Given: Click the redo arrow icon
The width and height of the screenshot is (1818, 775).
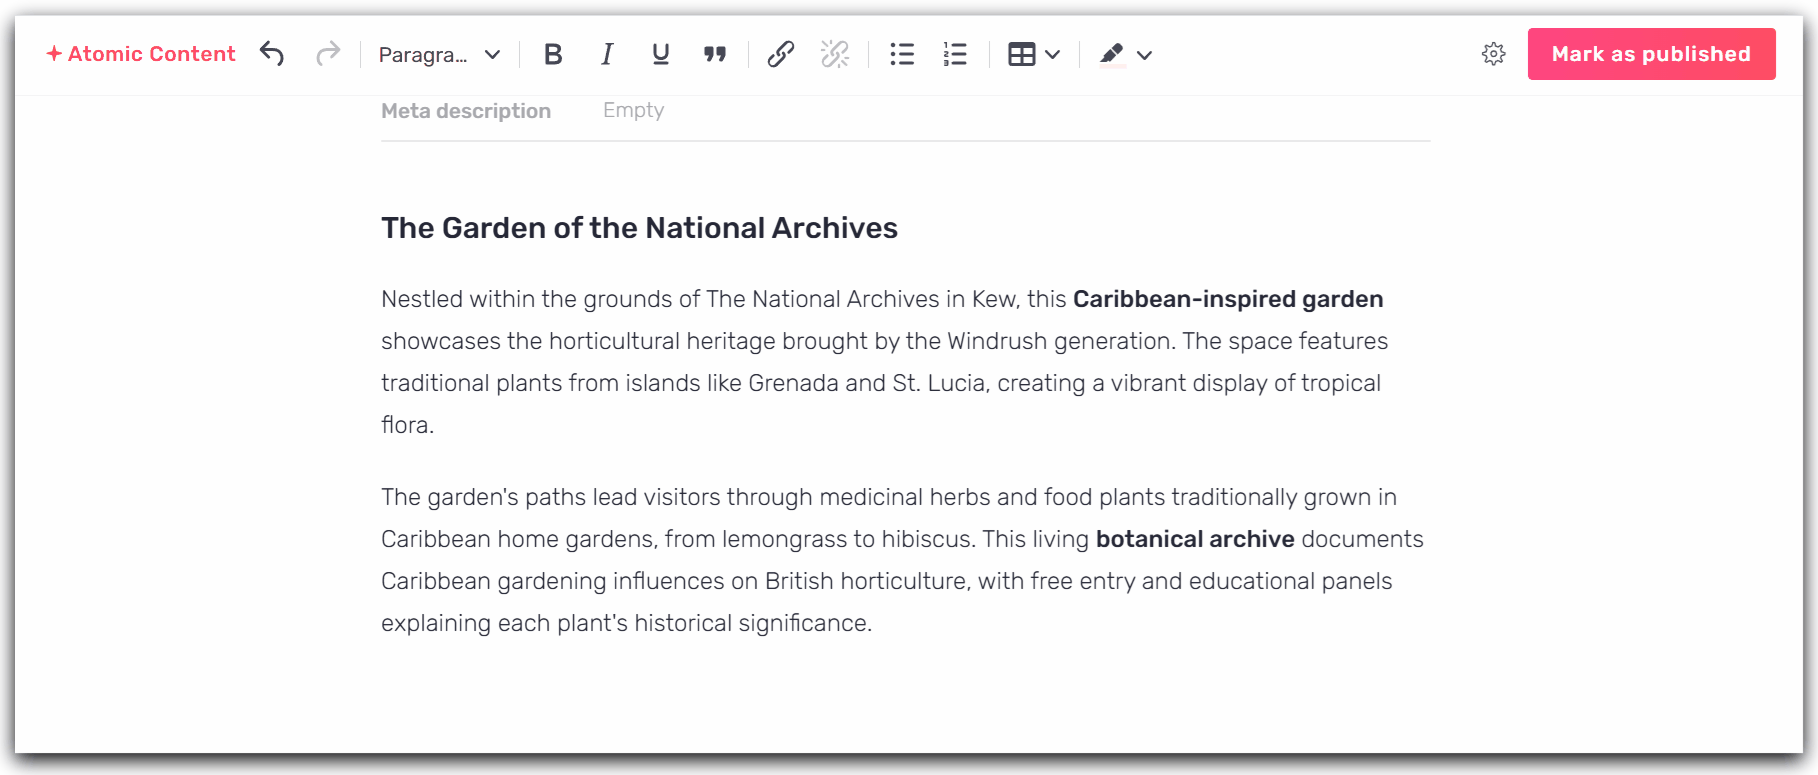Looking at the screenshot, I should coord(327,54).
